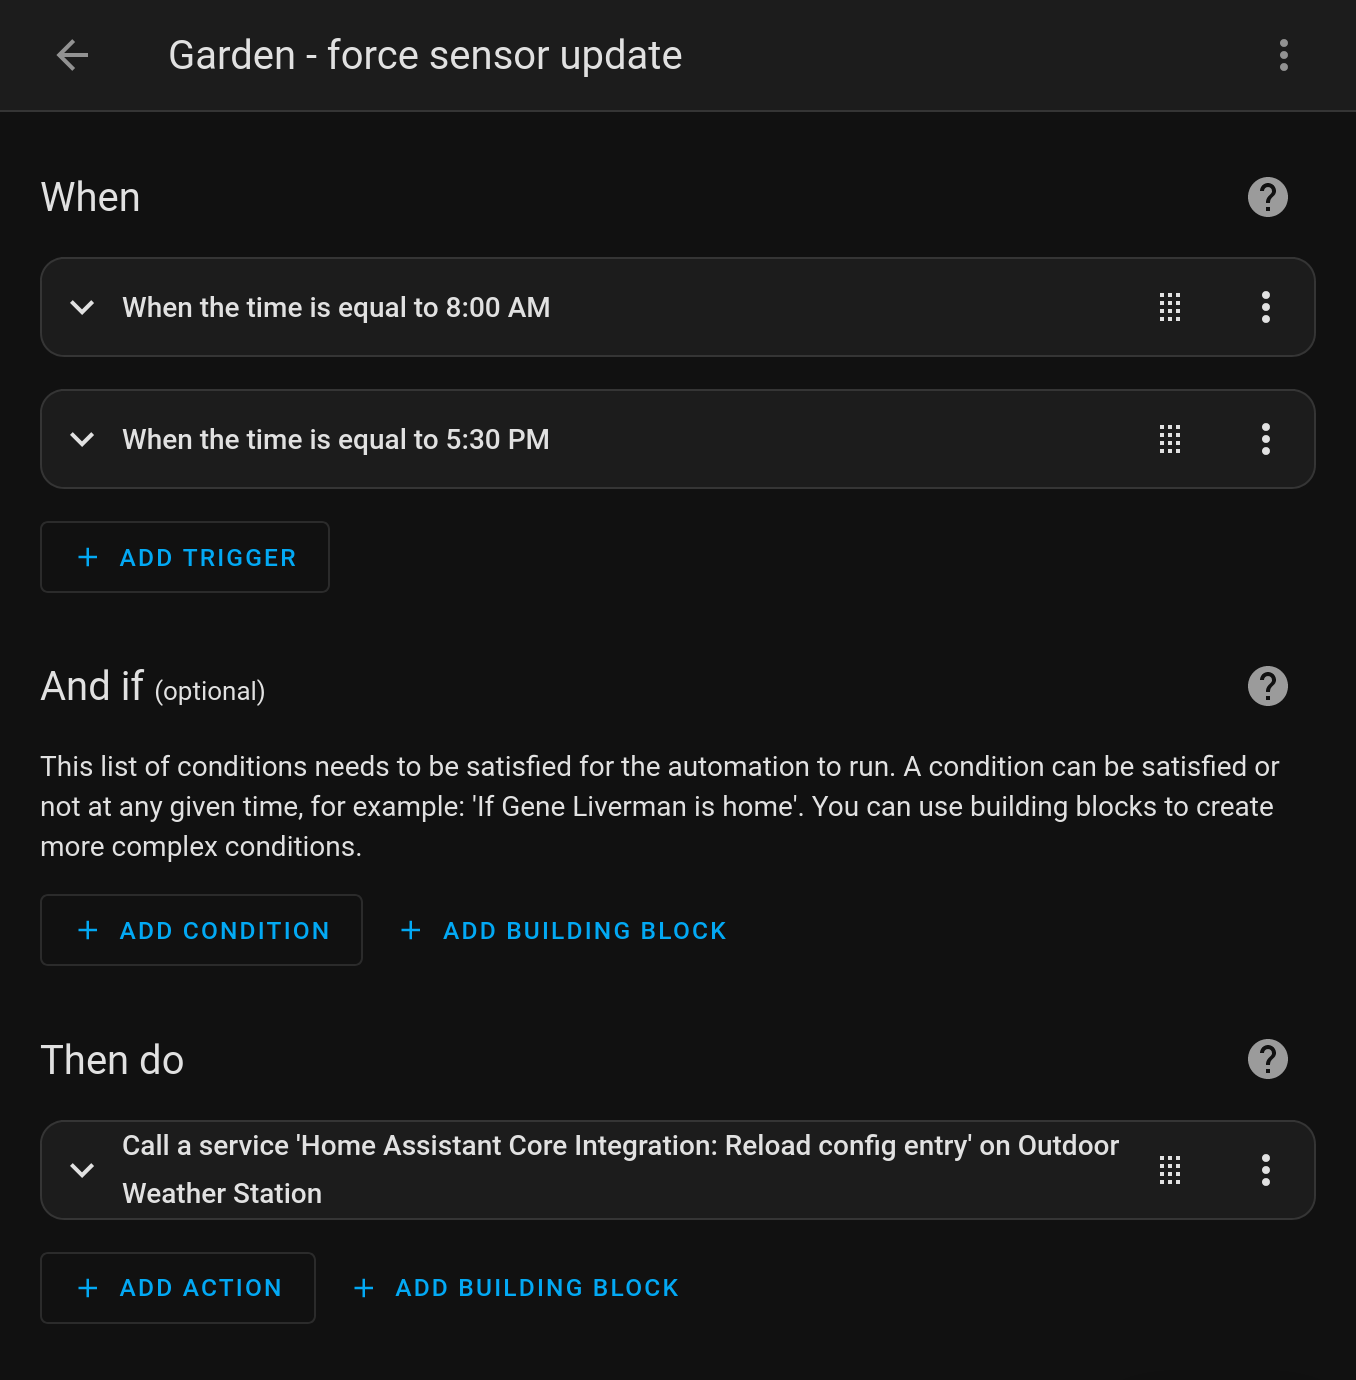This screenshot has height=1380, width=1356.
Task: Click the Add Trigger button
Action: click(185, 557)
